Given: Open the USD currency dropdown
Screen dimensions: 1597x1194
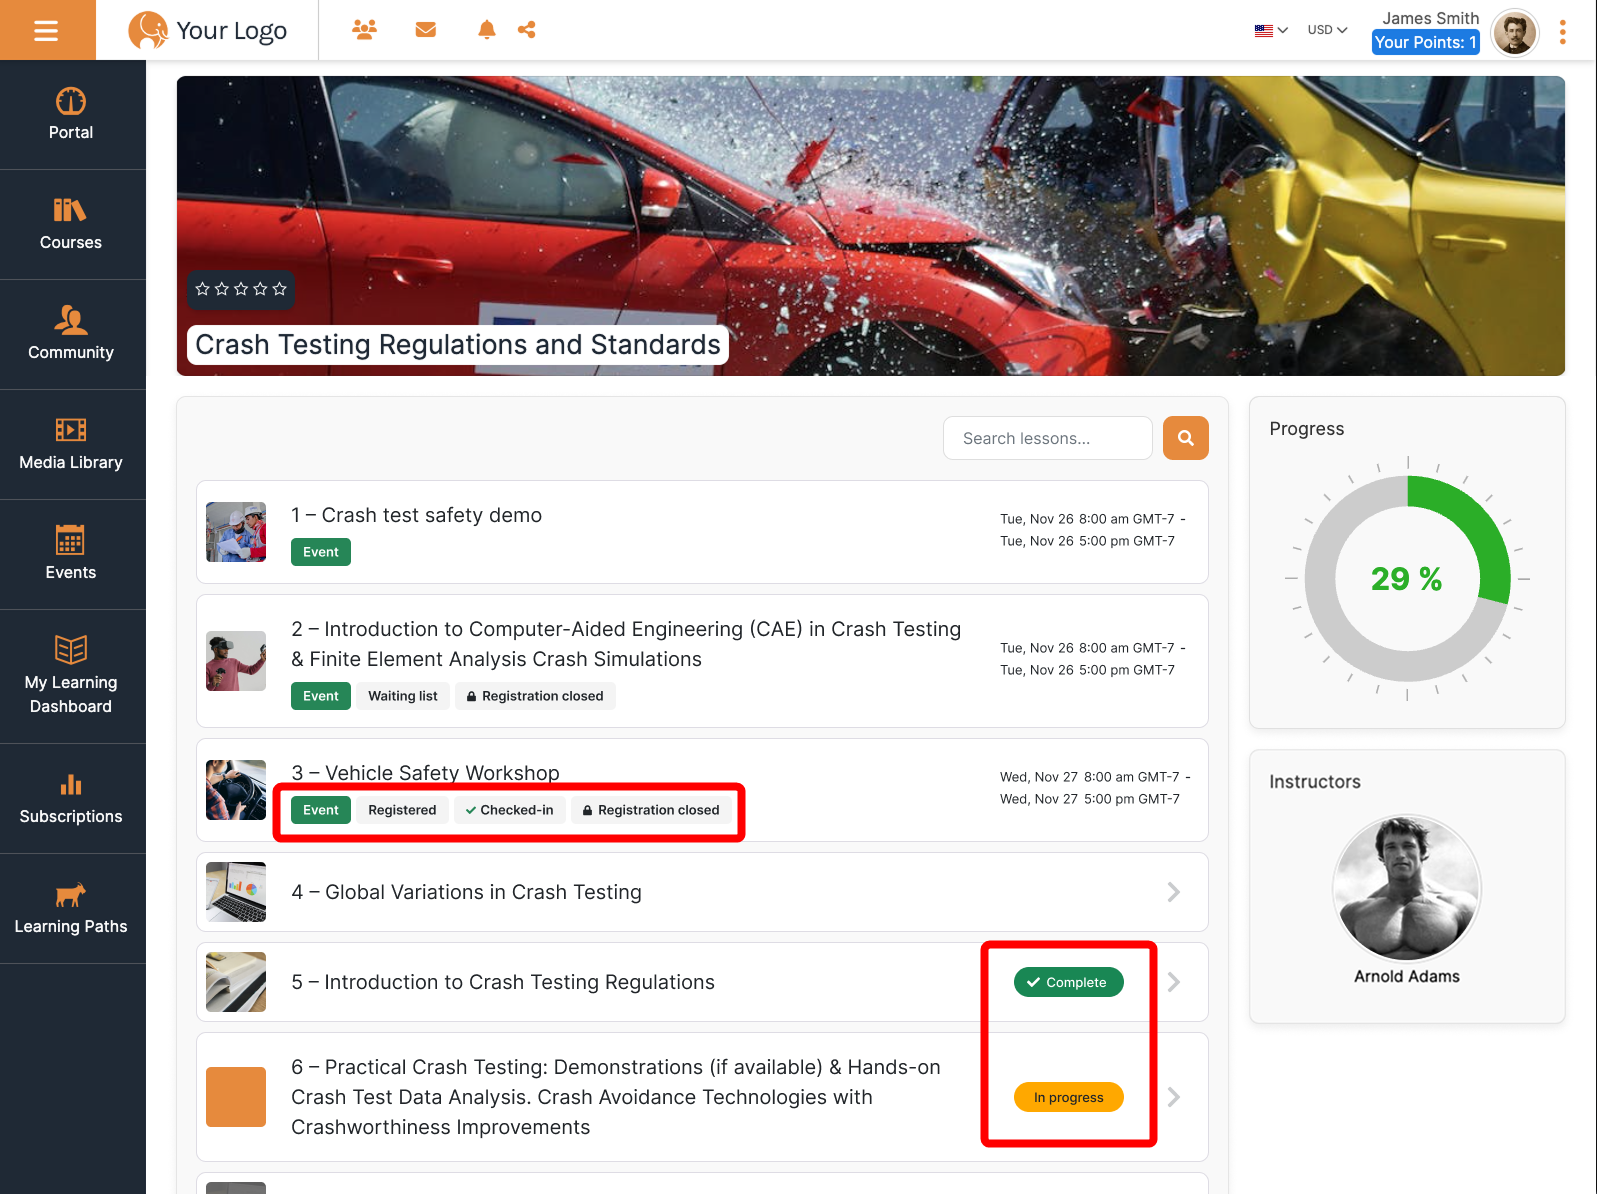Looking at the screenshot, I should 1327,30.
